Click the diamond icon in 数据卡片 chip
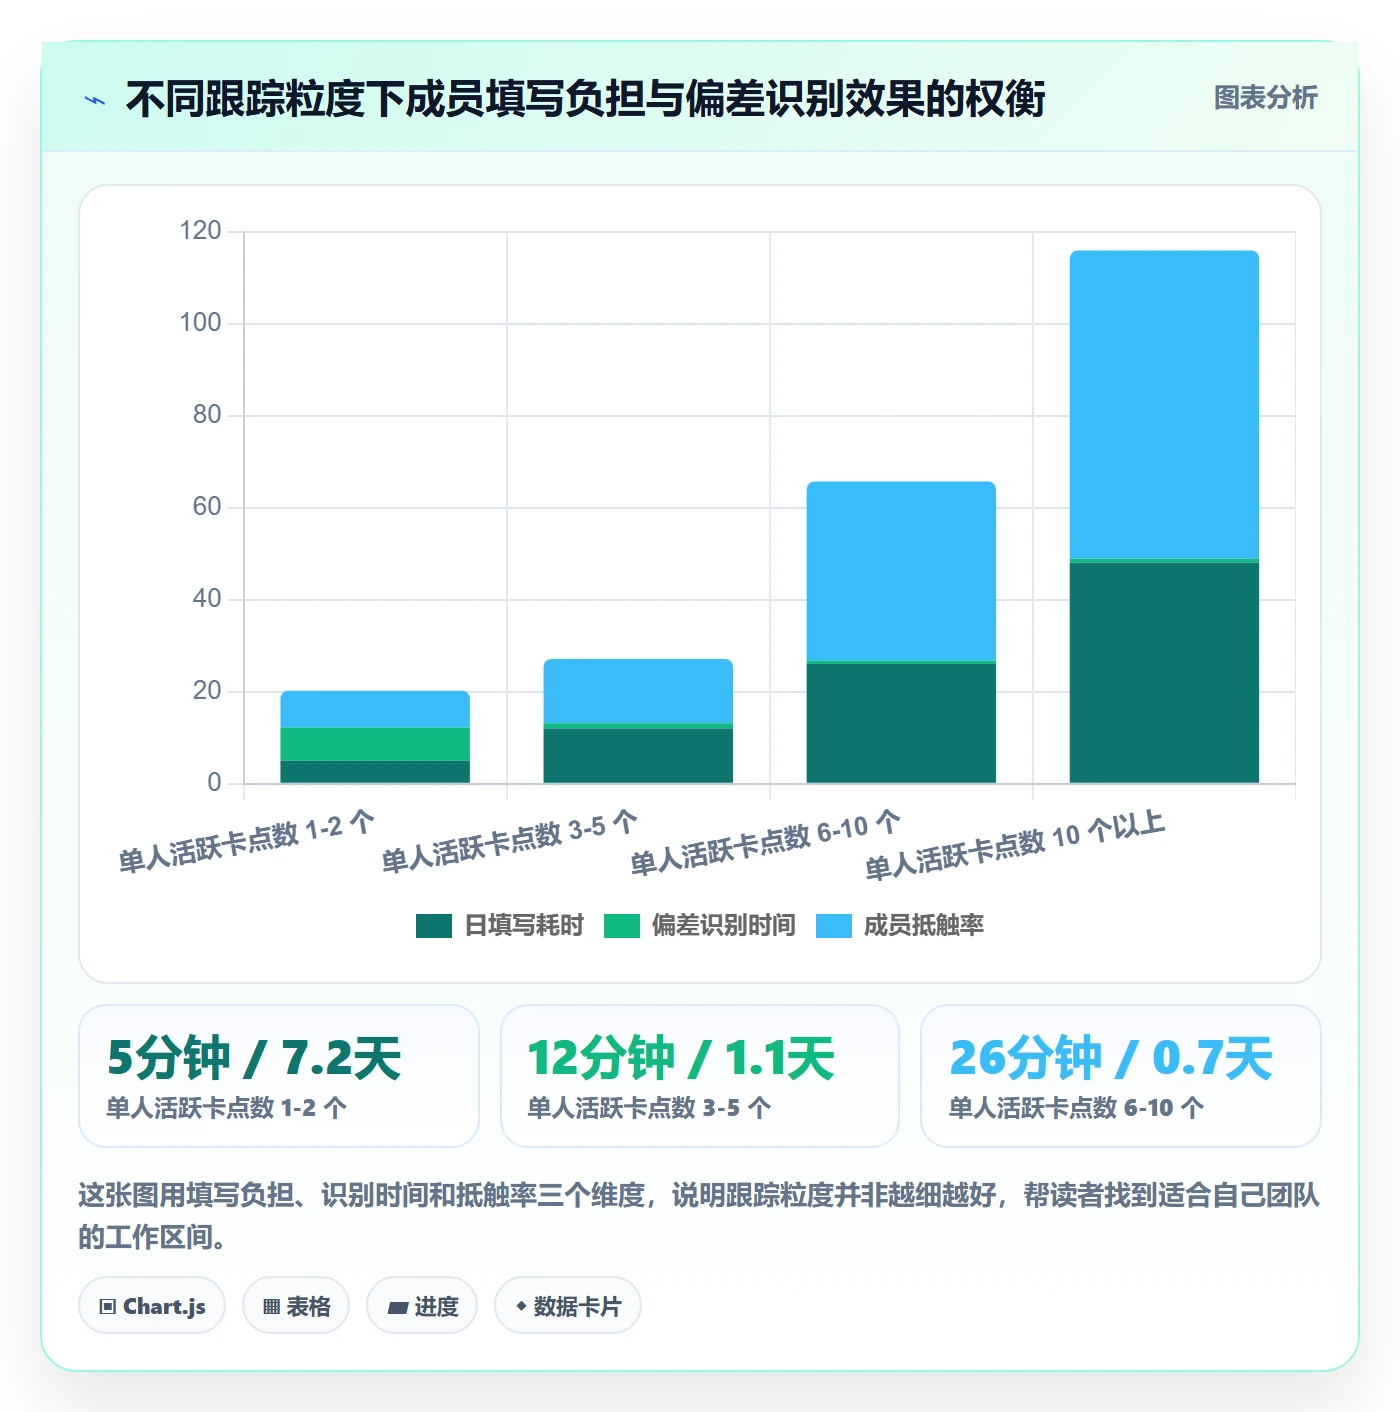This screenshot has width=1400, height=1412. pos(521,1306)
